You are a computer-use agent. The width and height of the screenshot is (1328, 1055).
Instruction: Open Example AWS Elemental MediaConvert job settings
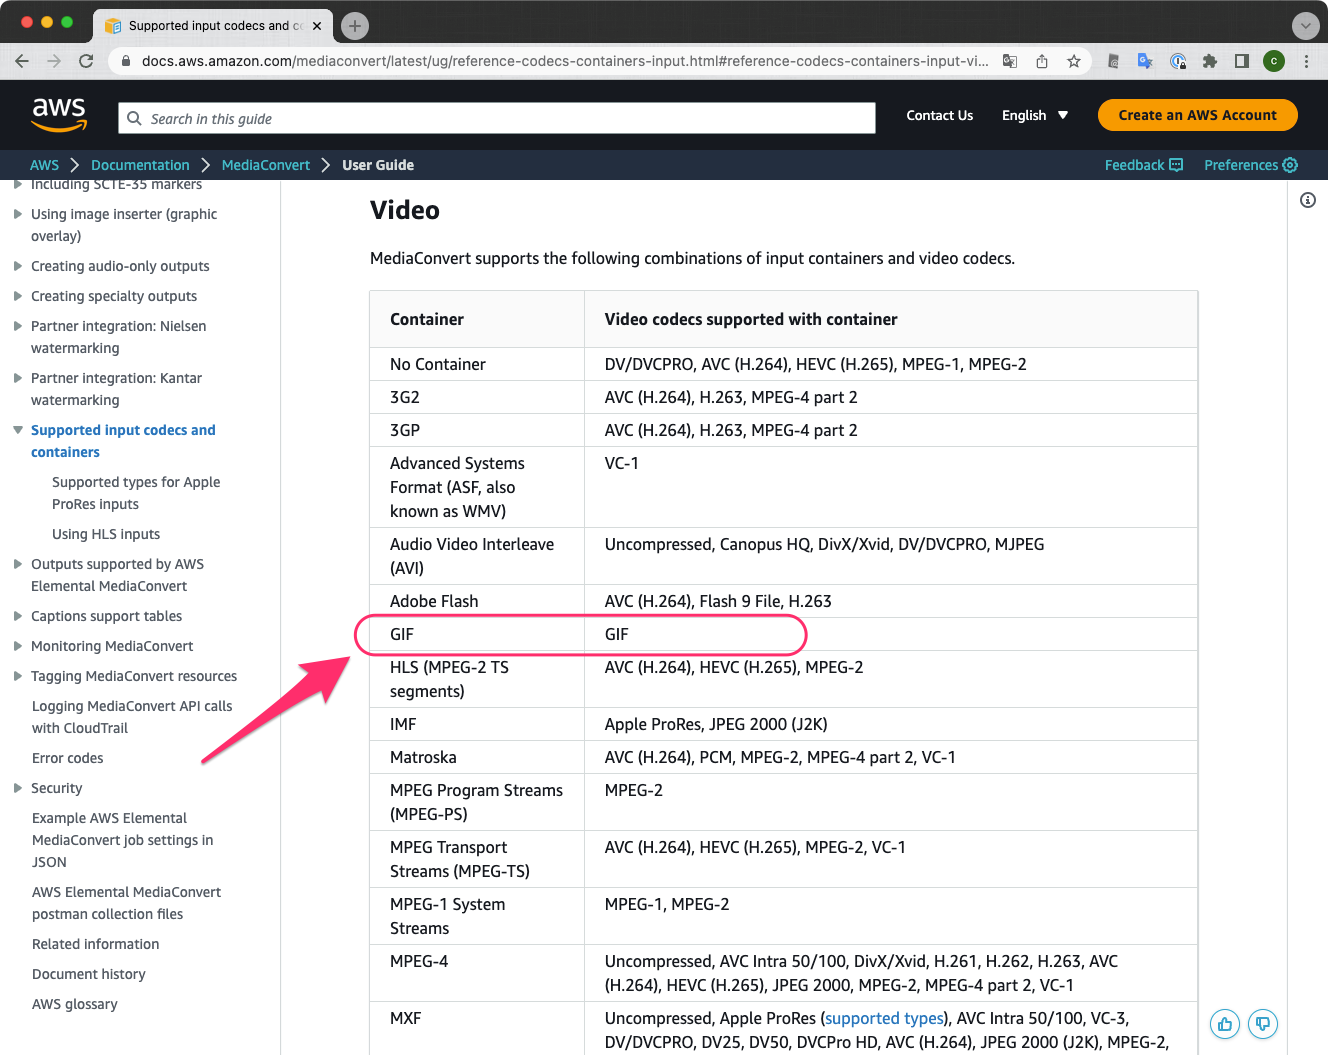click(123, 840)
